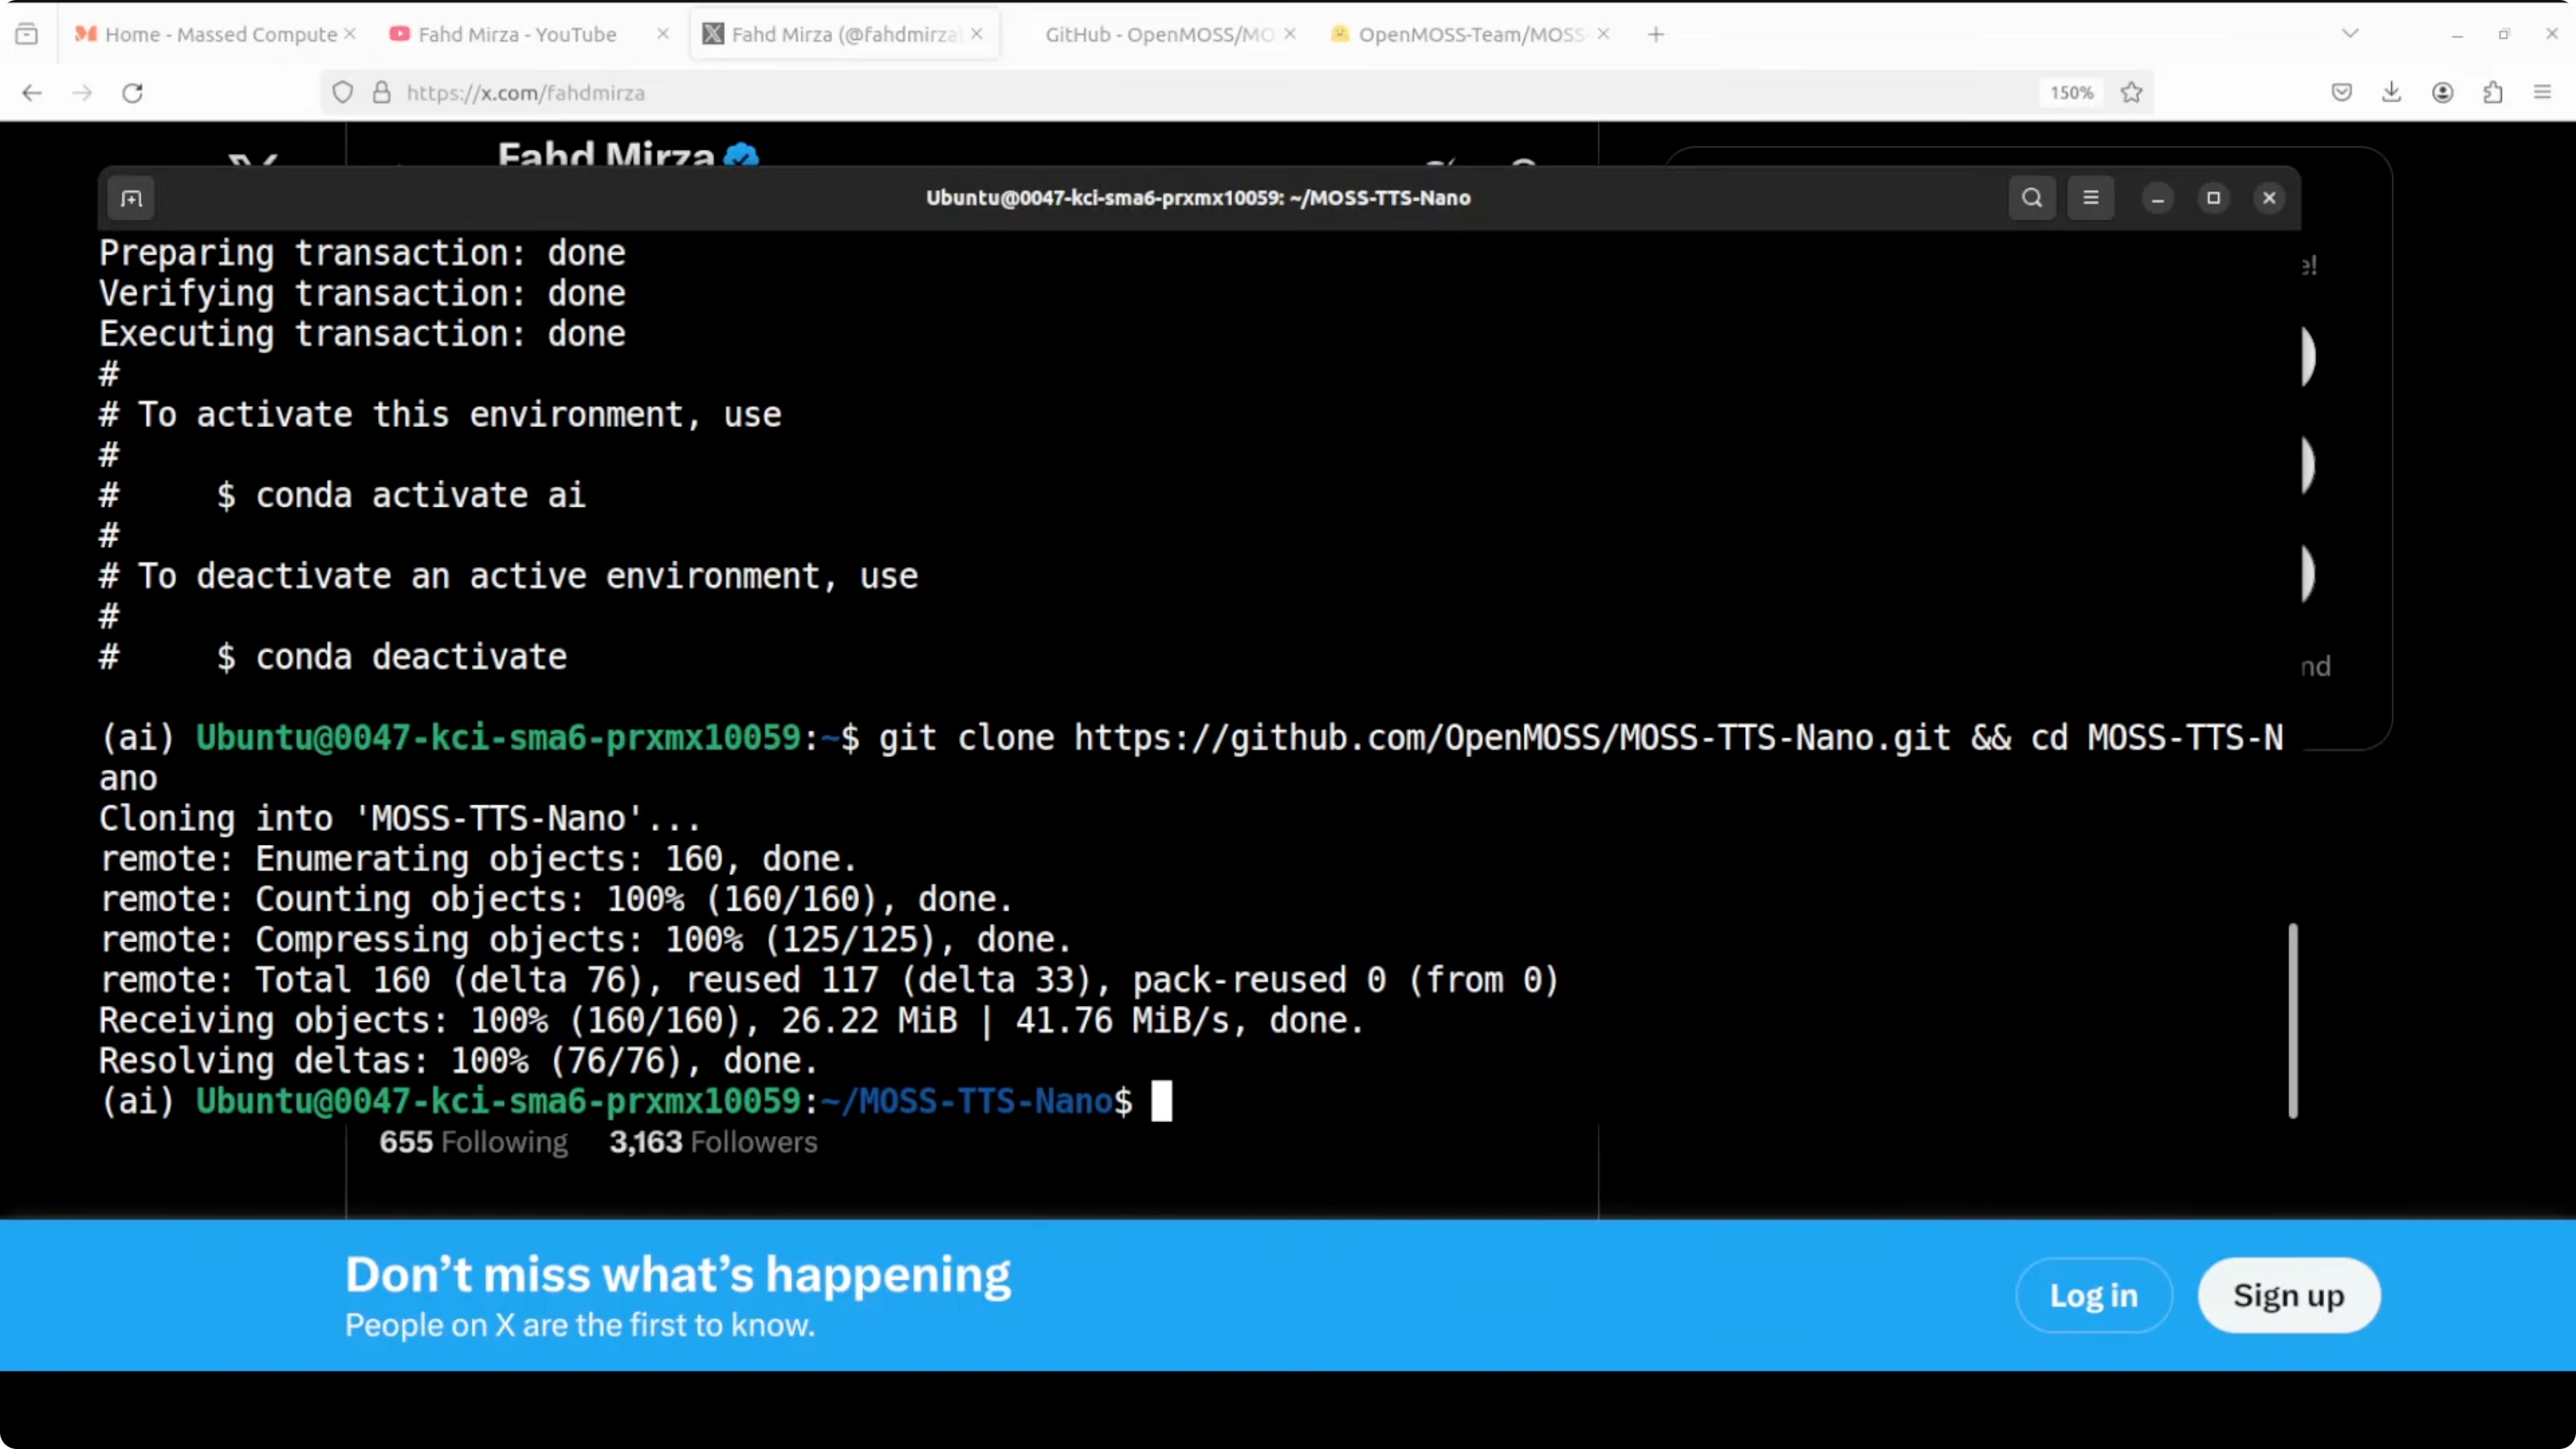List all tabs with the chevron
Screen dimensions: 2576x1449
pyautogui.click(x=2350, y=33)
